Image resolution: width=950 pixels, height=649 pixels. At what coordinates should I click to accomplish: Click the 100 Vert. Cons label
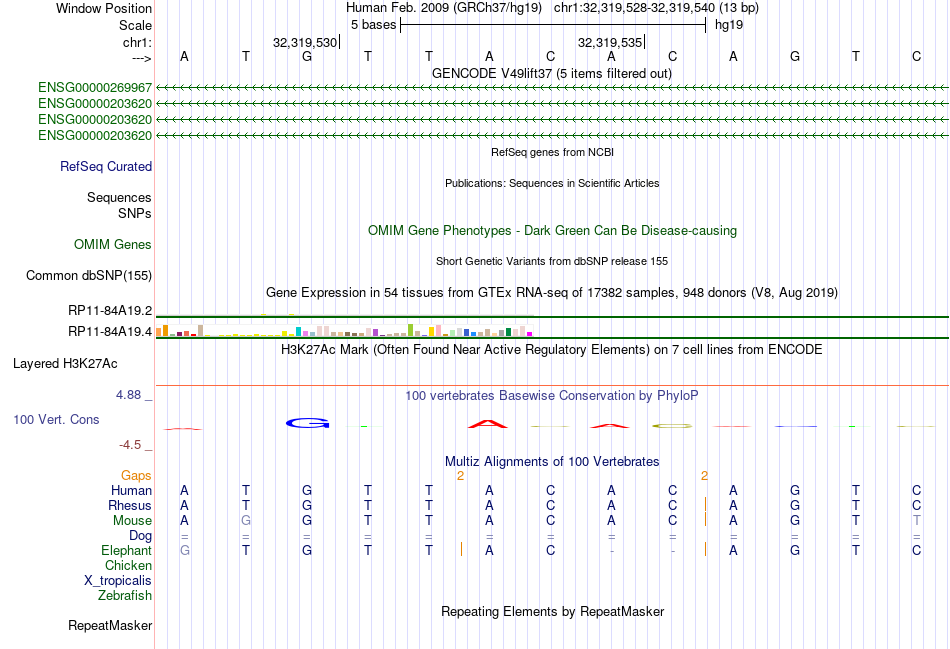click(x=56, y=419)
